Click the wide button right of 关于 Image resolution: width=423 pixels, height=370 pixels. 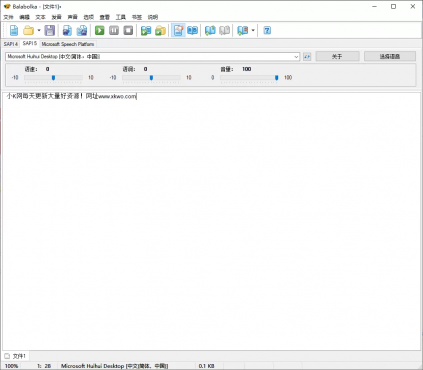[390, 56]
